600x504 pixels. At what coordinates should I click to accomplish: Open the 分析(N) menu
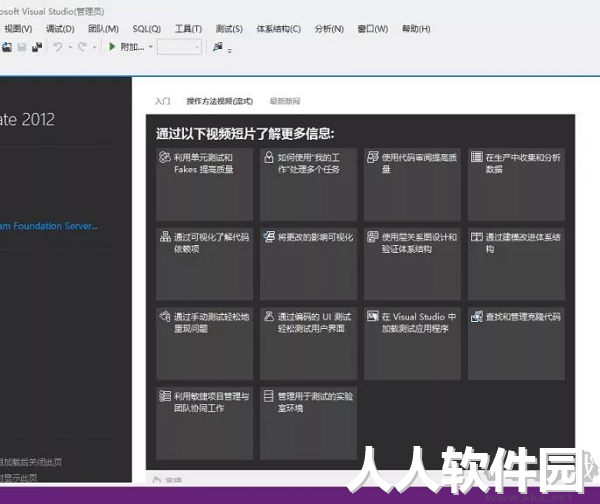(x=329, y=29)
